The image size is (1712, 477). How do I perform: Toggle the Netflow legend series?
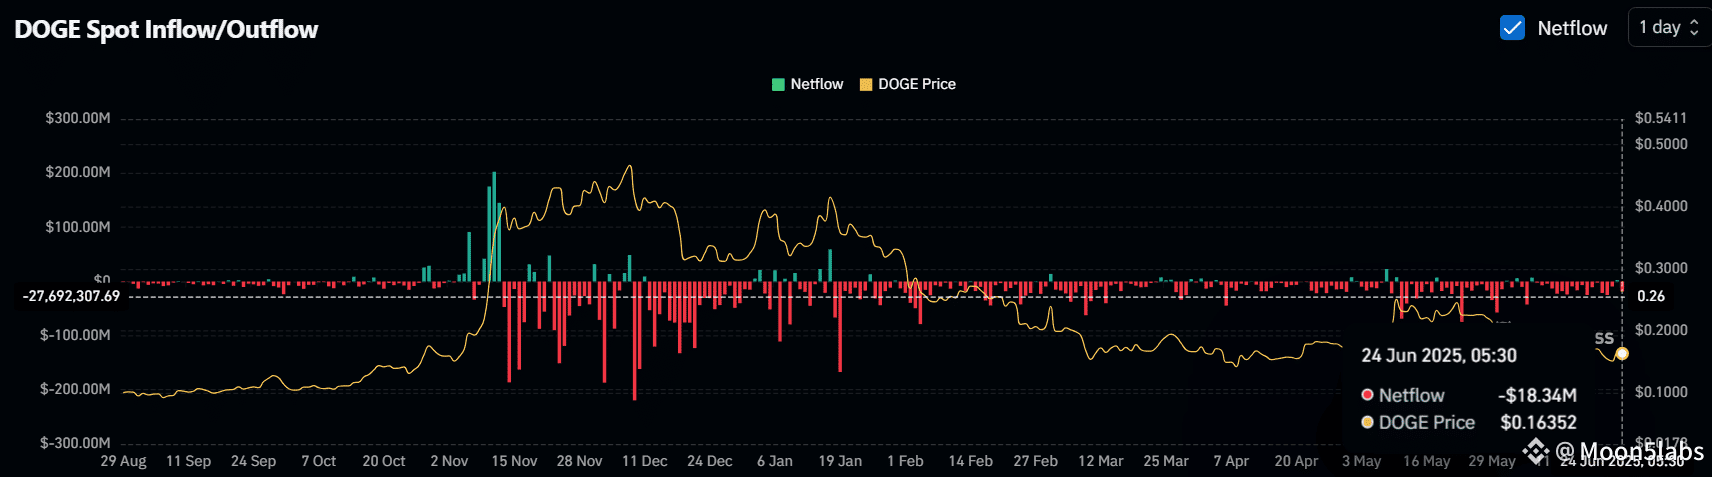pyautogui.click(x=808, y=84)
